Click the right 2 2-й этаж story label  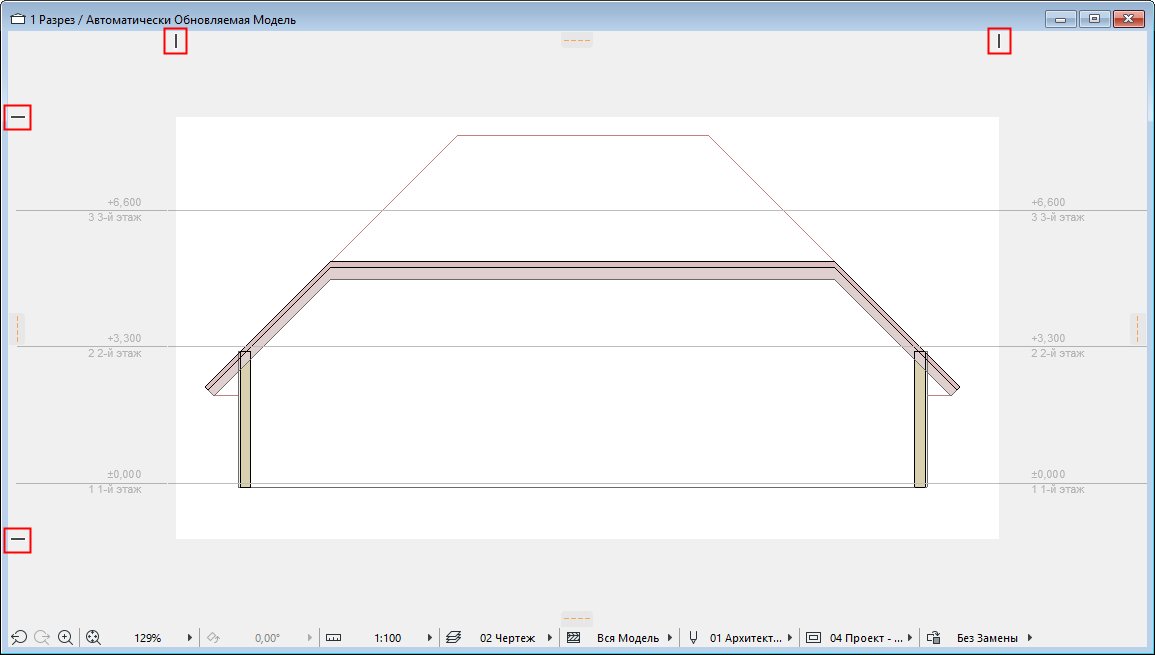pos(1057,353)
